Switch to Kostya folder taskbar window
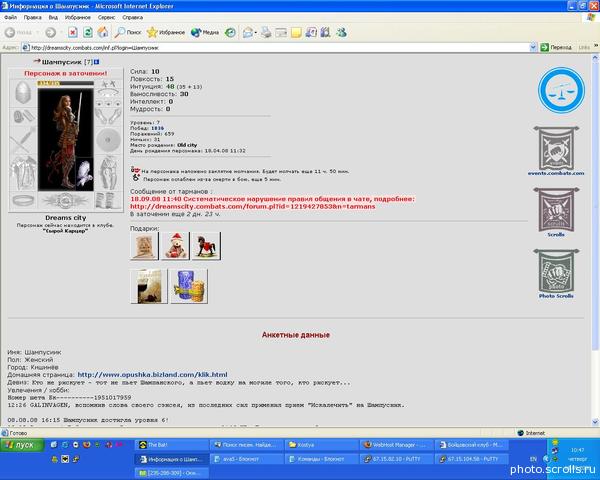600x480 pixels. tap(322, 445)
